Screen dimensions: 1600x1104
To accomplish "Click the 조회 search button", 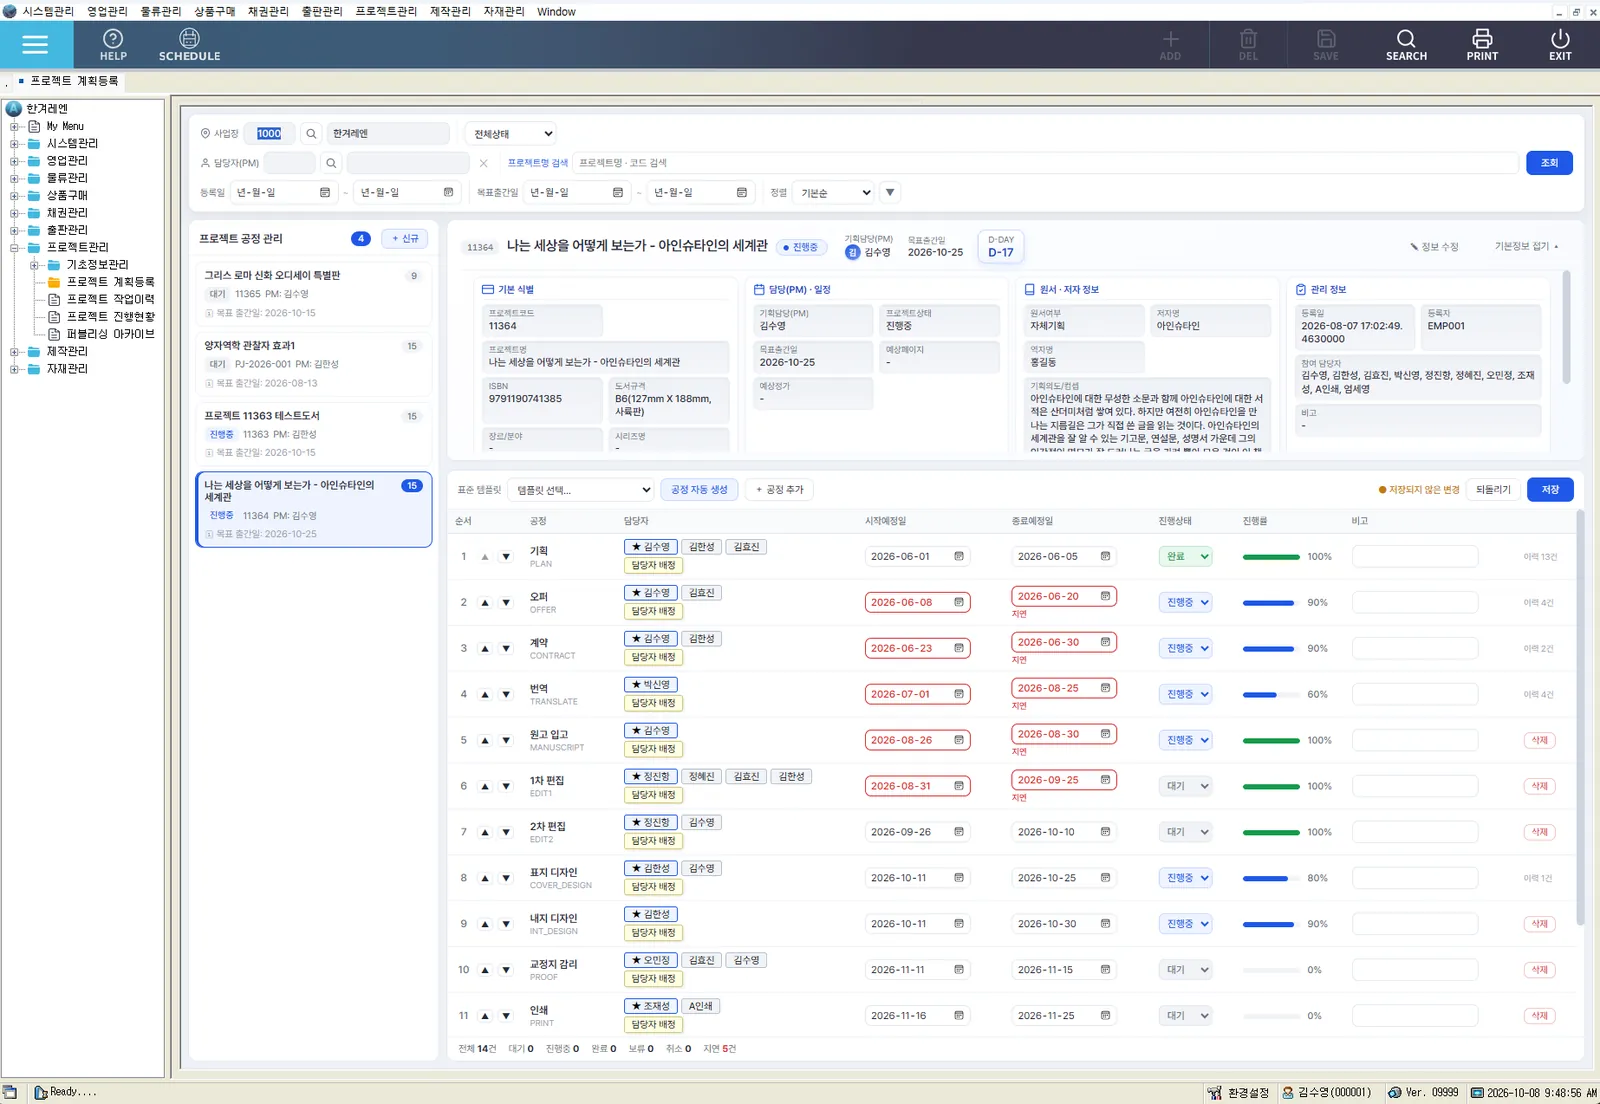I will (1549, 163).
